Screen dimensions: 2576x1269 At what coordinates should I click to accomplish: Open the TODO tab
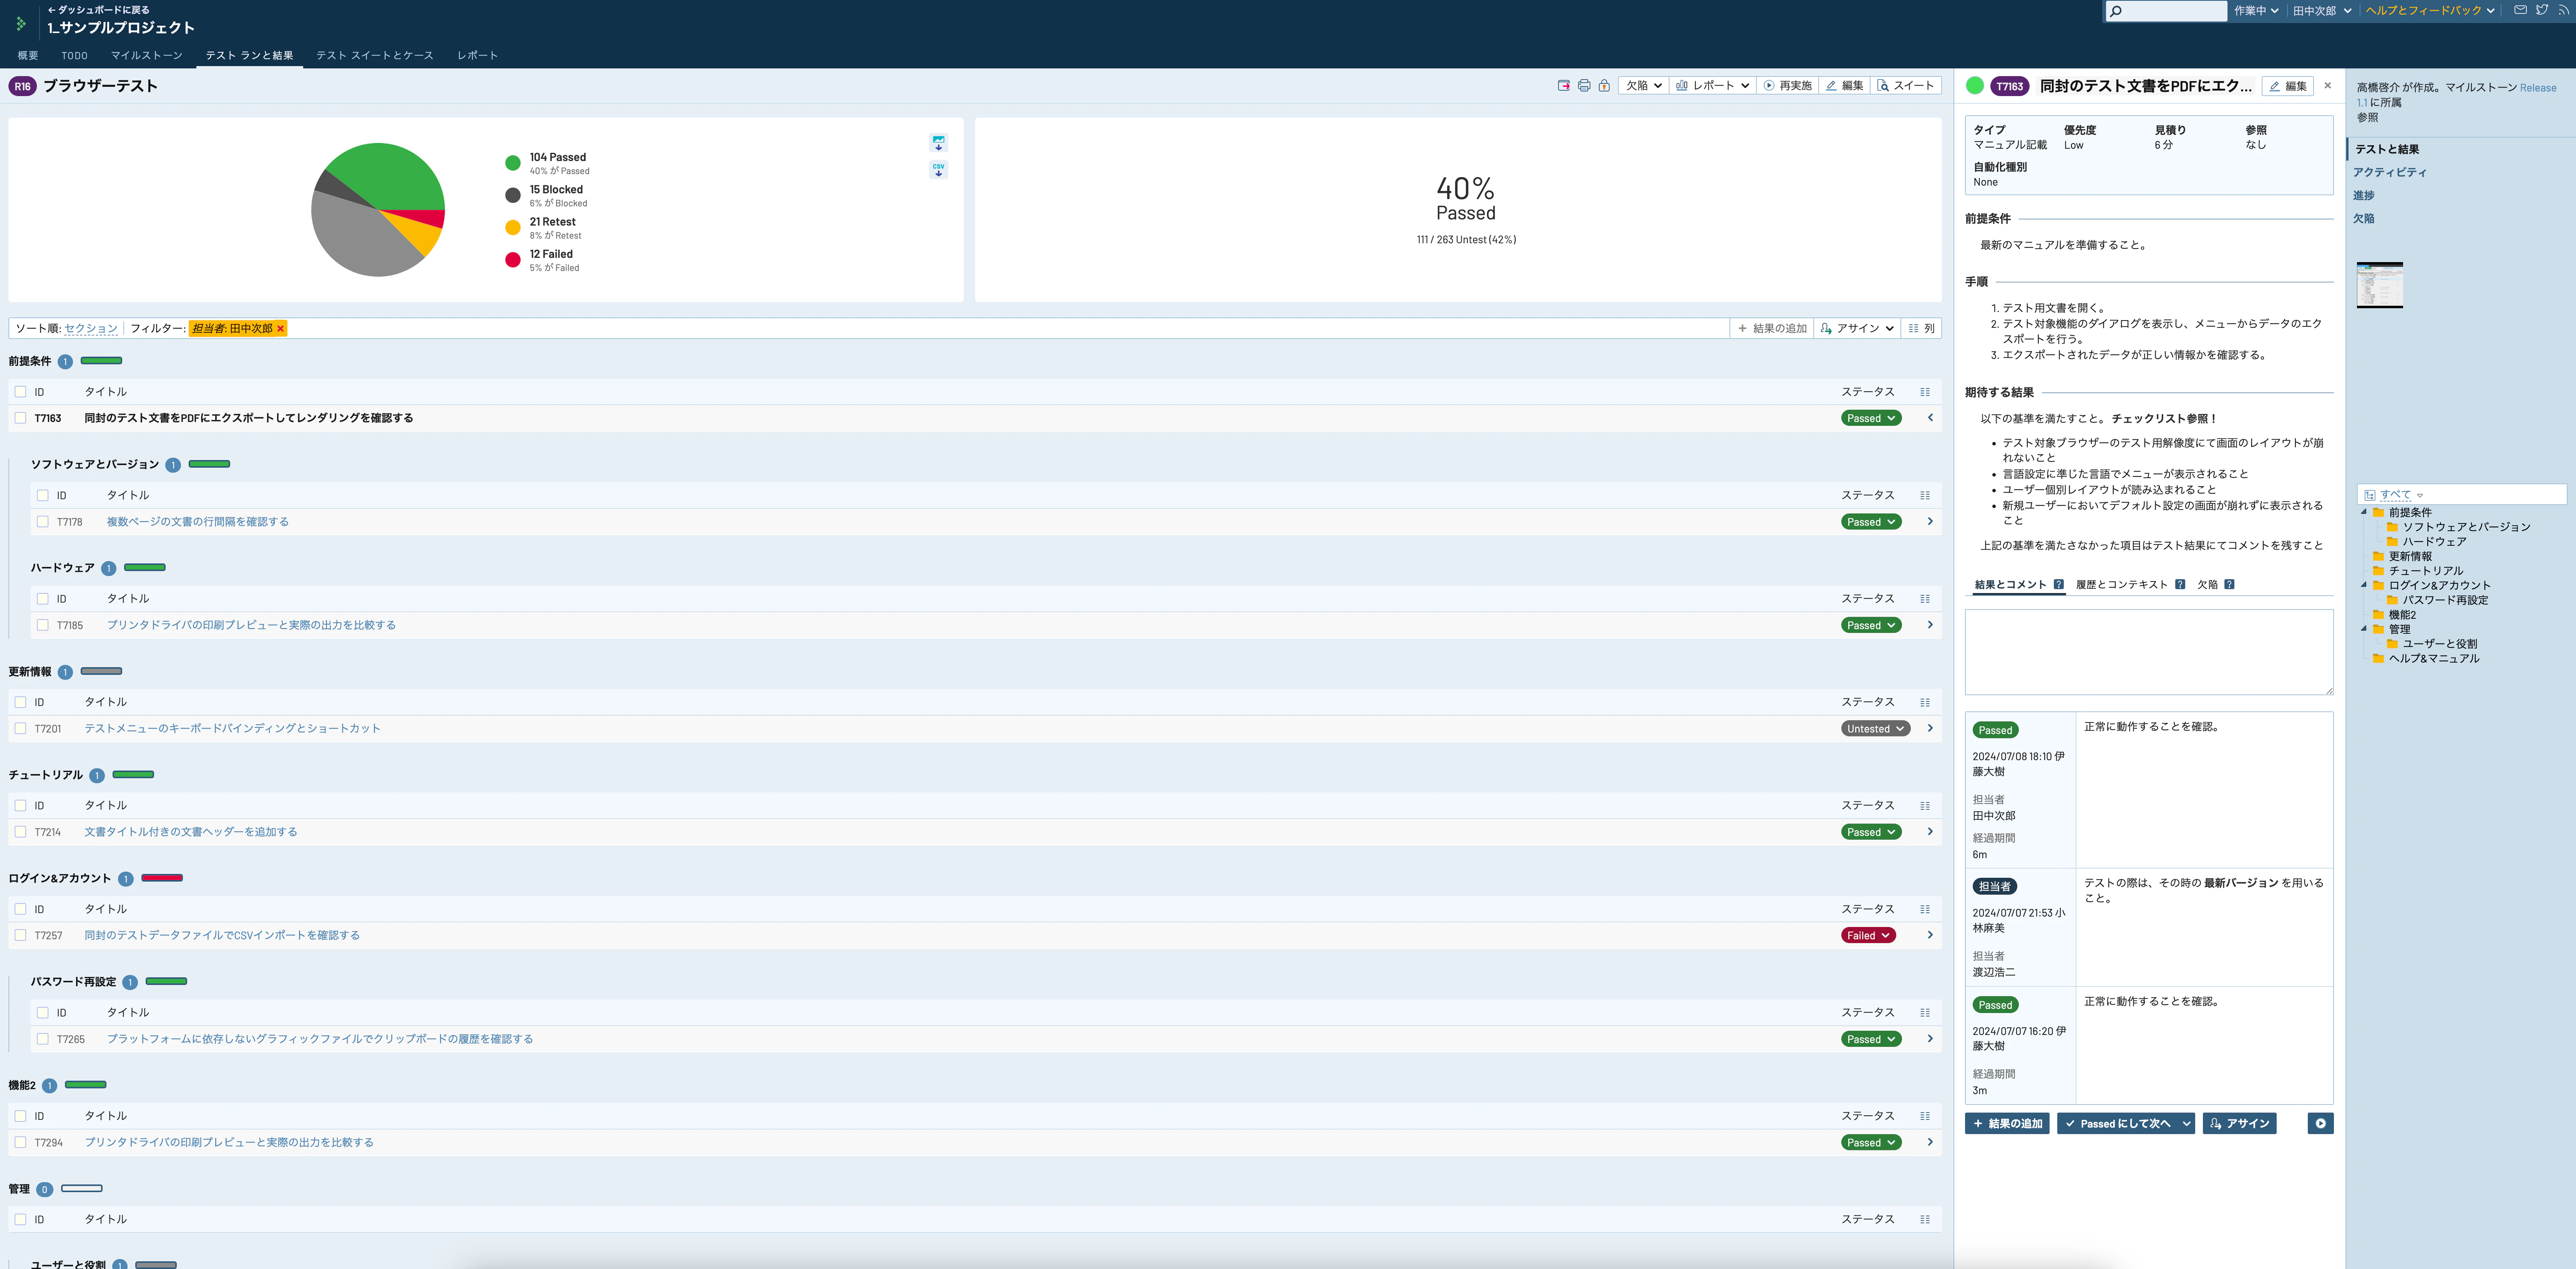click(x=74, y=56)
